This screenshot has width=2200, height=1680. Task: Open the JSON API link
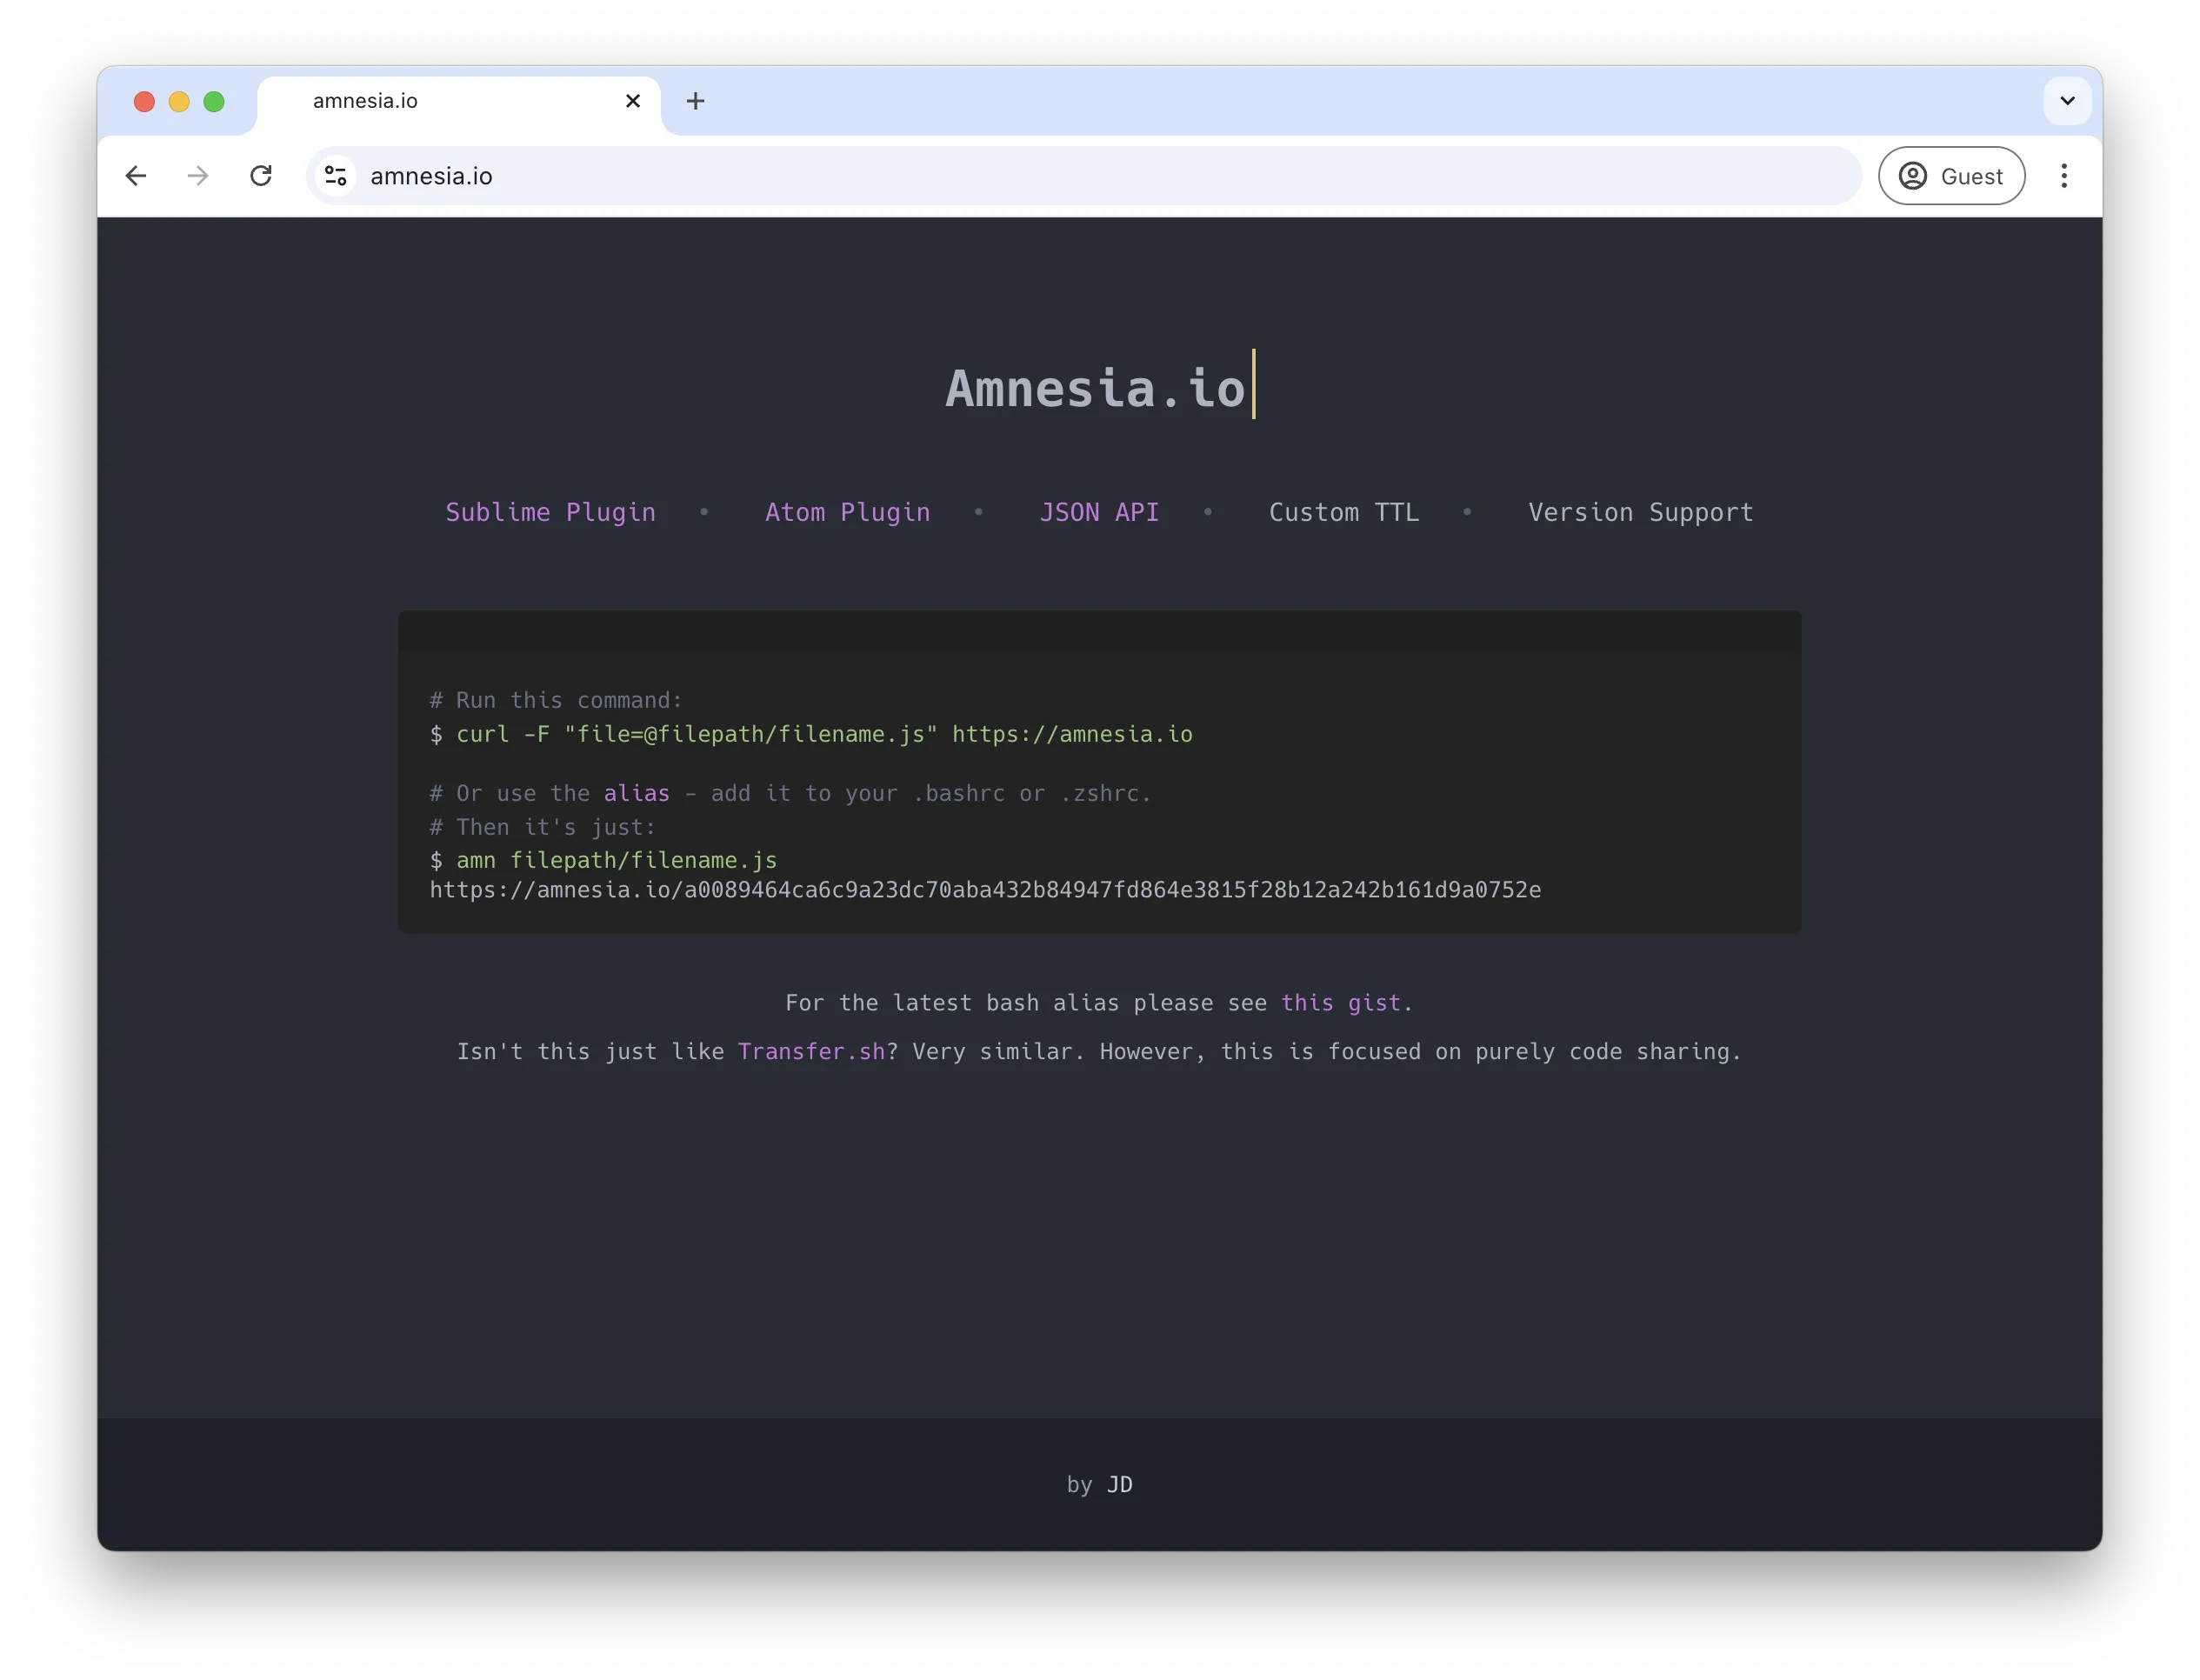click(1099, 512)
